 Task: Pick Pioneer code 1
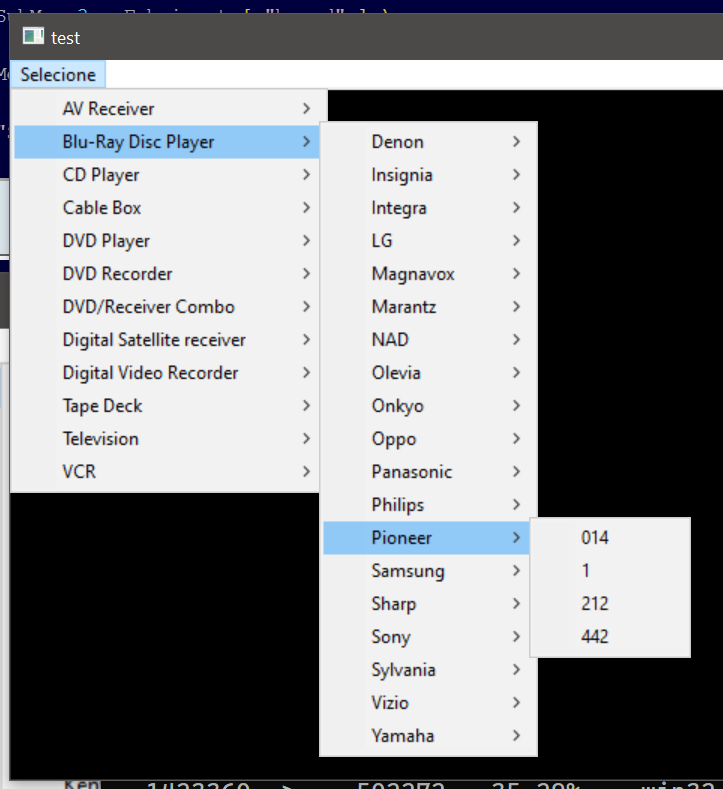click(610, 571)
